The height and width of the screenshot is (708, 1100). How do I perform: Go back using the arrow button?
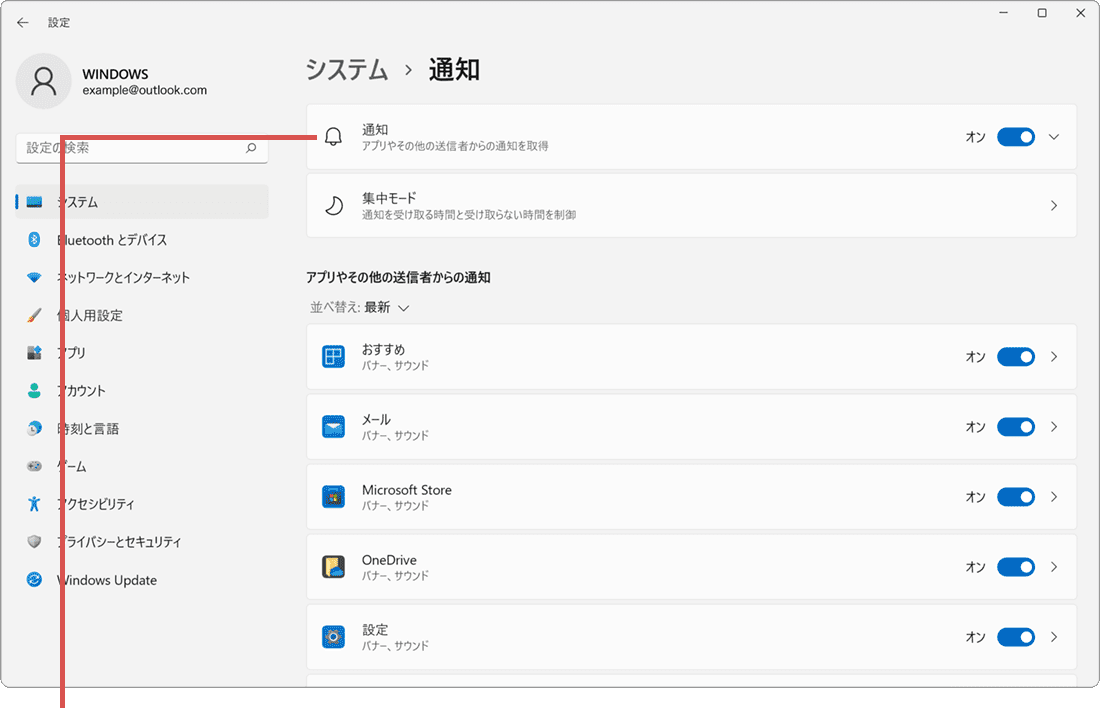pos(22,22)
